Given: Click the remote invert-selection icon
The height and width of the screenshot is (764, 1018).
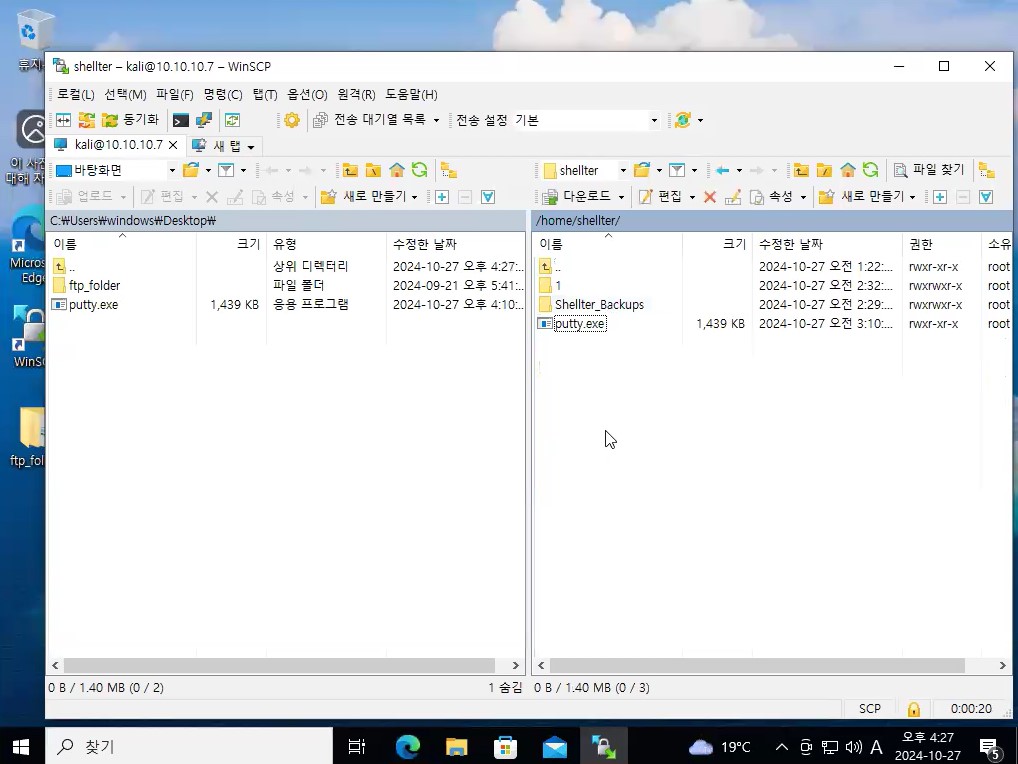Looking at the screenshot, I should [x=986, y=197].
